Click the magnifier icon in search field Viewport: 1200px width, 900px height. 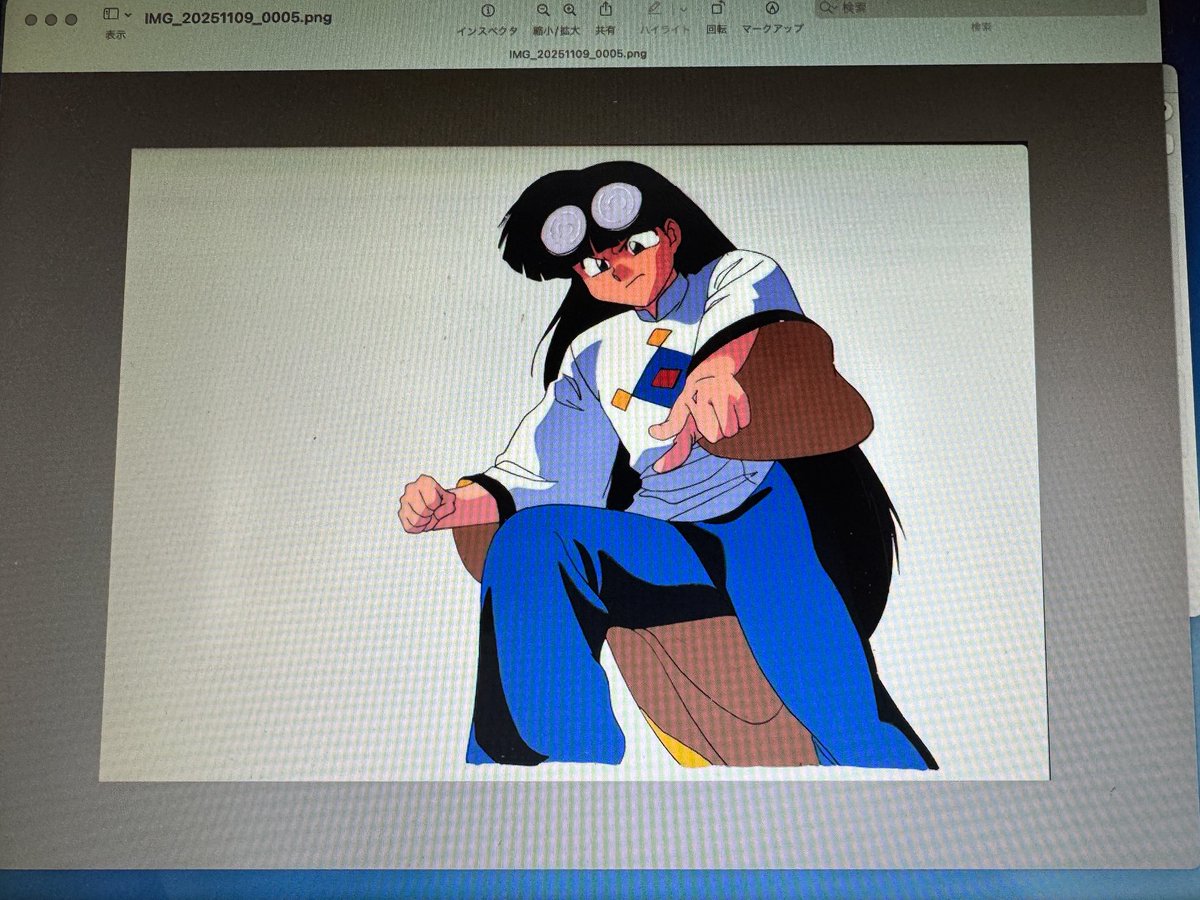[829, 8]
